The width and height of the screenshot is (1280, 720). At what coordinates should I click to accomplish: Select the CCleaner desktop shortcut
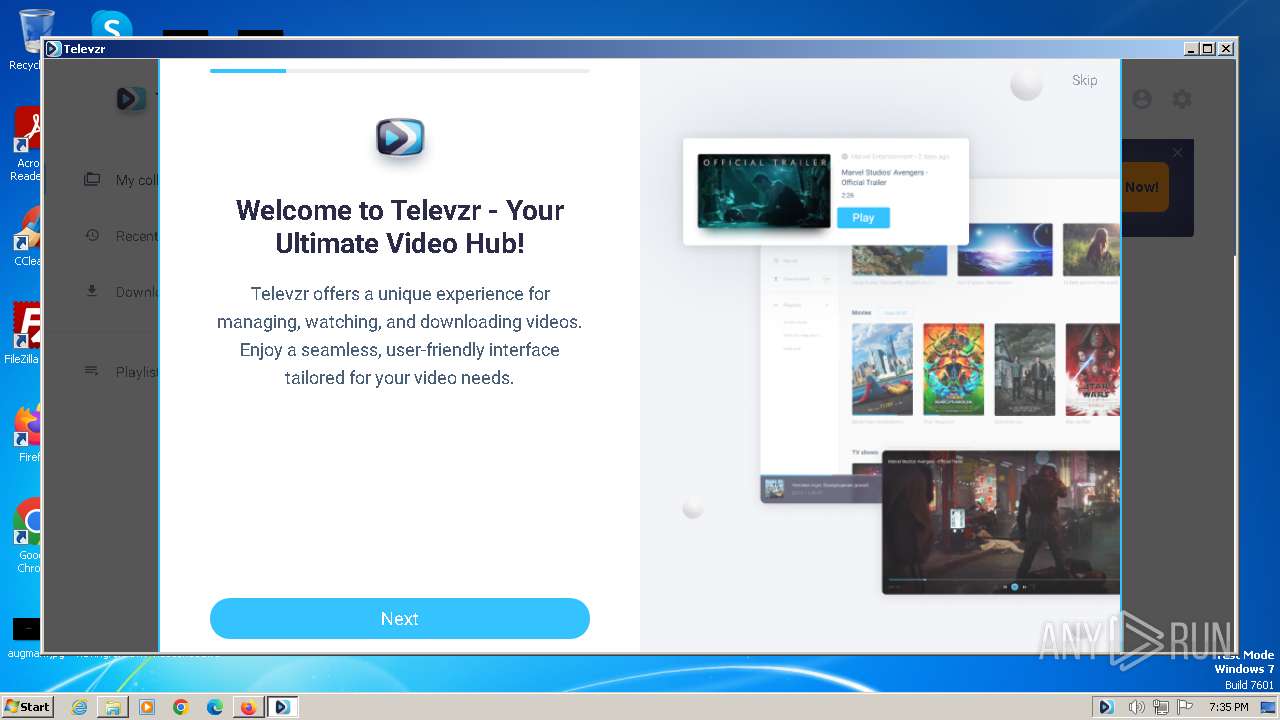click(27, 236)
